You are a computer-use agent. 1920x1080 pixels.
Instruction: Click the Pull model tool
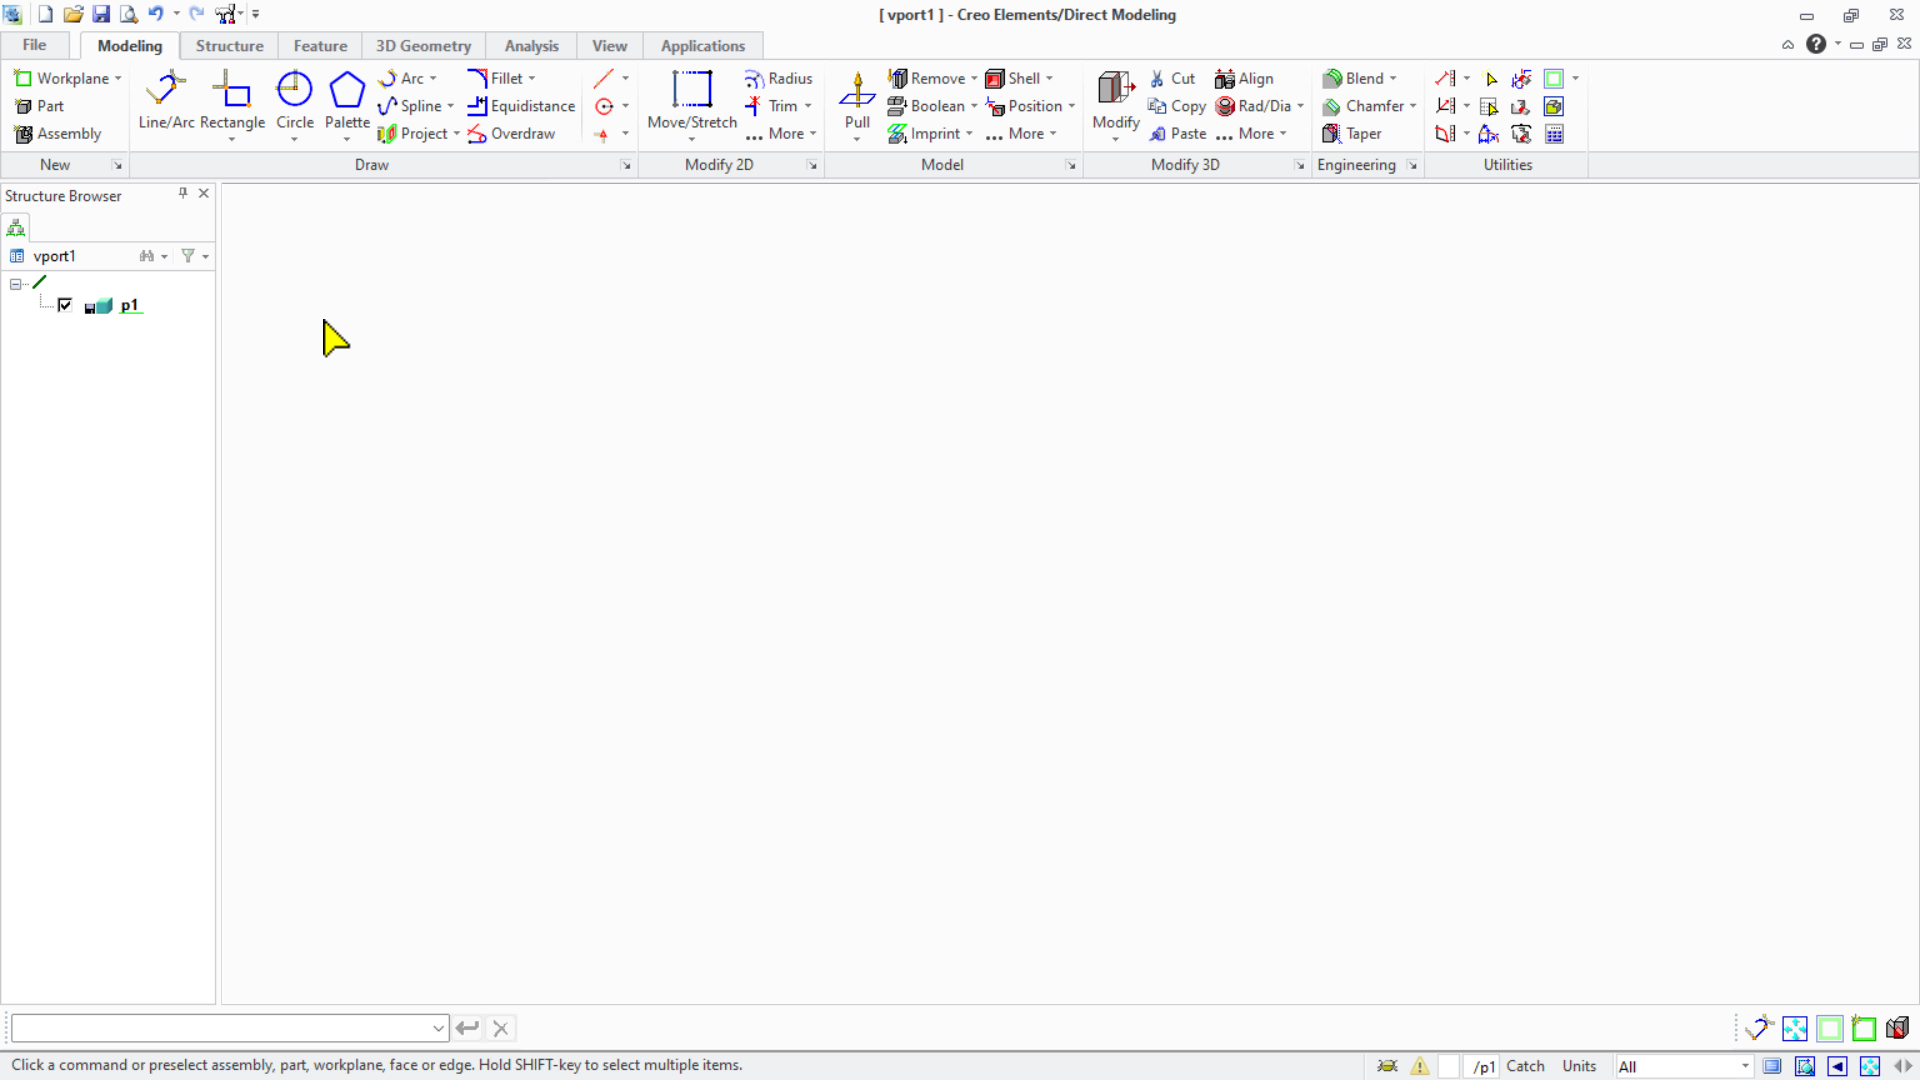(x=857, y=100)
